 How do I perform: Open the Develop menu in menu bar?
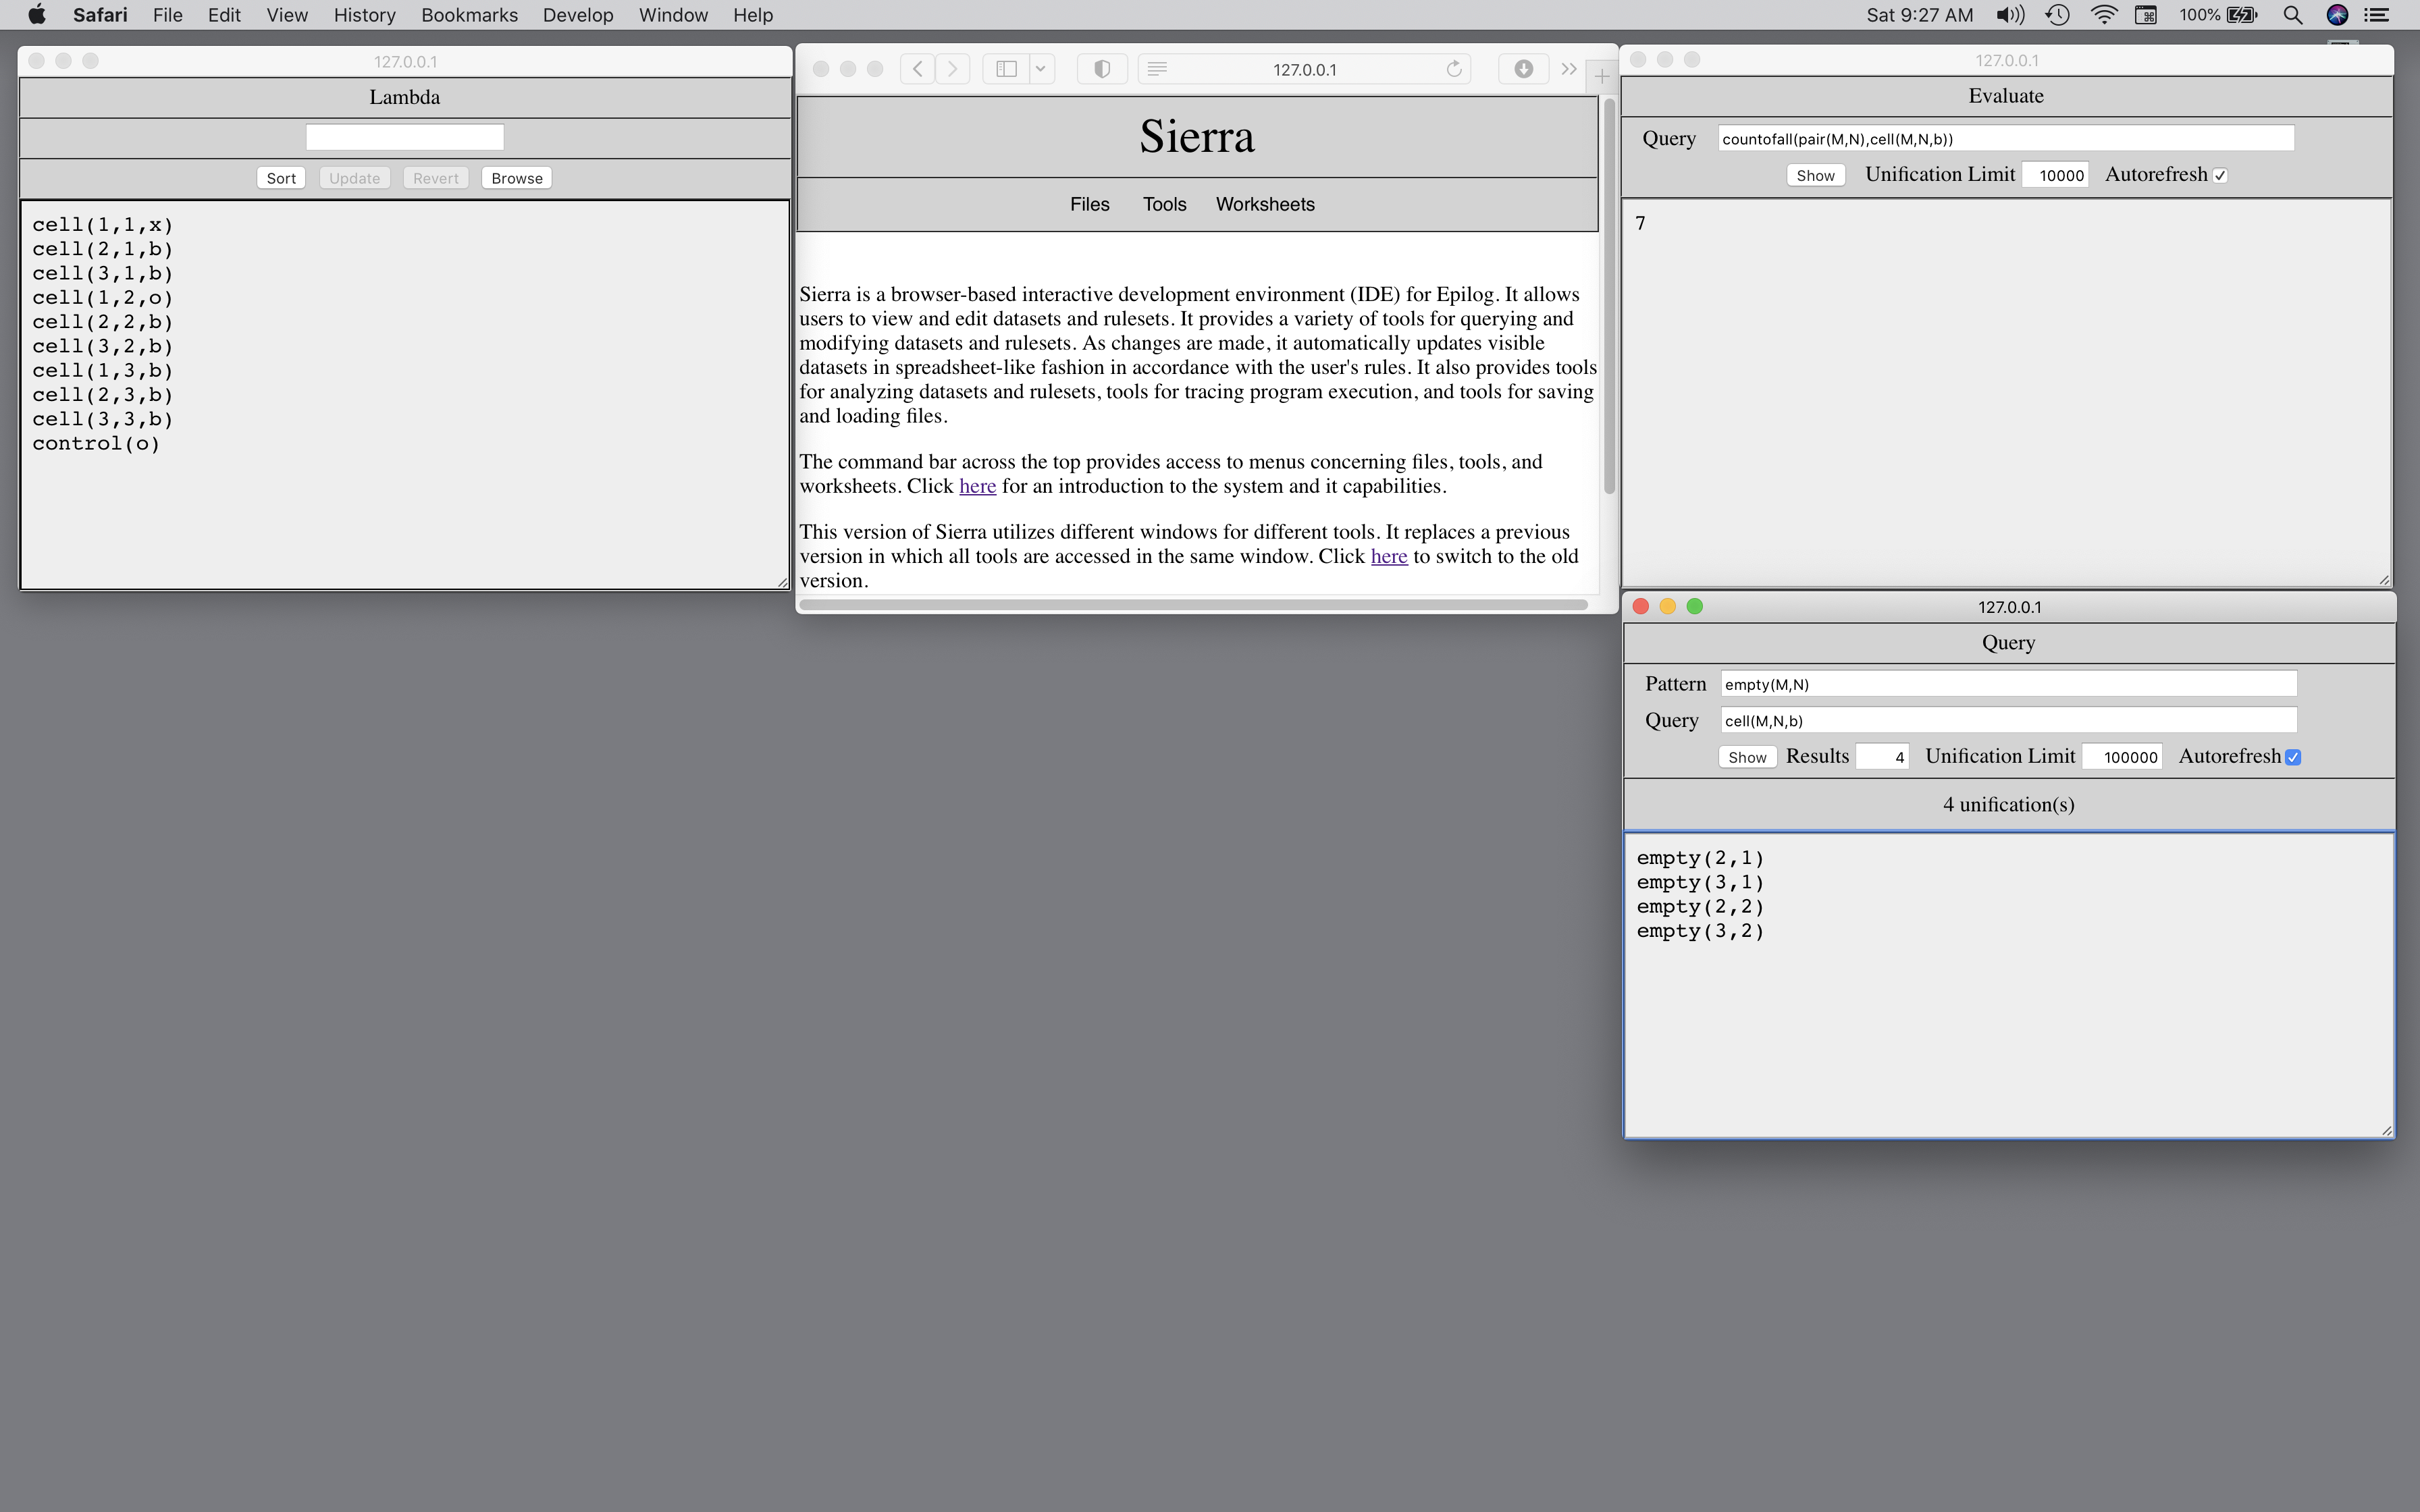pos(577,15)
